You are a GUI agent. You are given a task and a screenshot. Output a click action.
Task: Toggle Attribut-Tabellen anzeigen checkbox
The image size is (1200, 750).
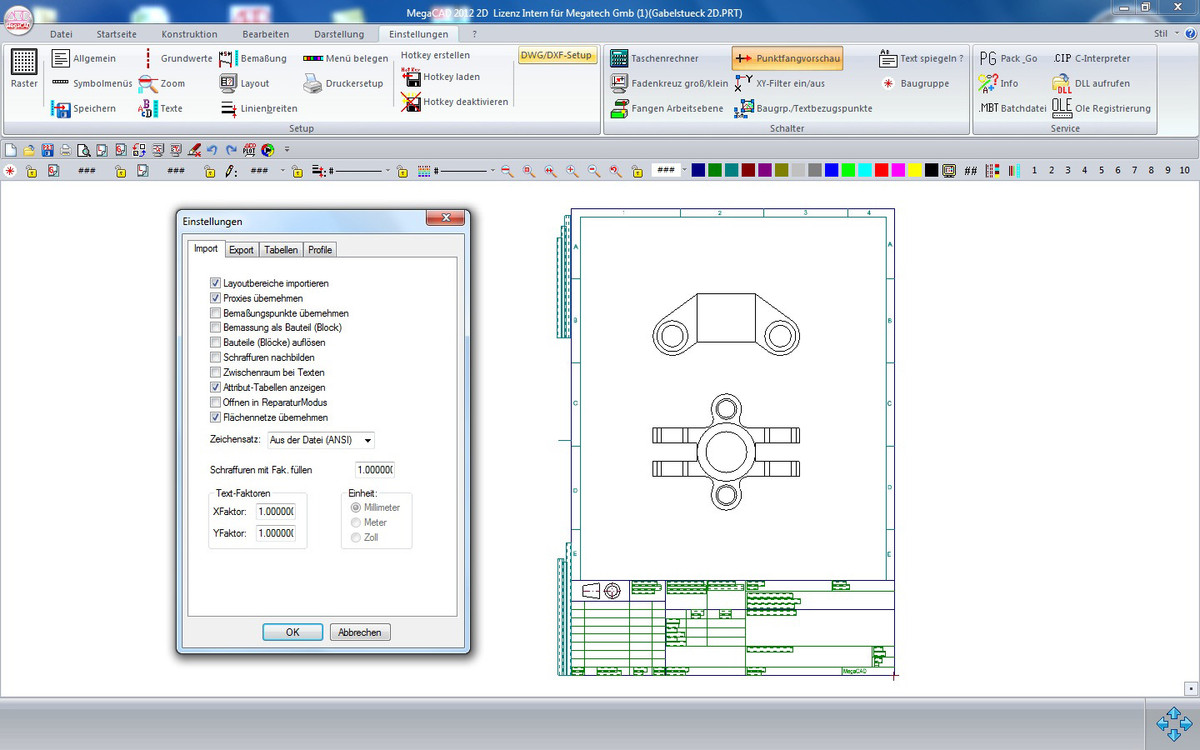click(215, 387)
